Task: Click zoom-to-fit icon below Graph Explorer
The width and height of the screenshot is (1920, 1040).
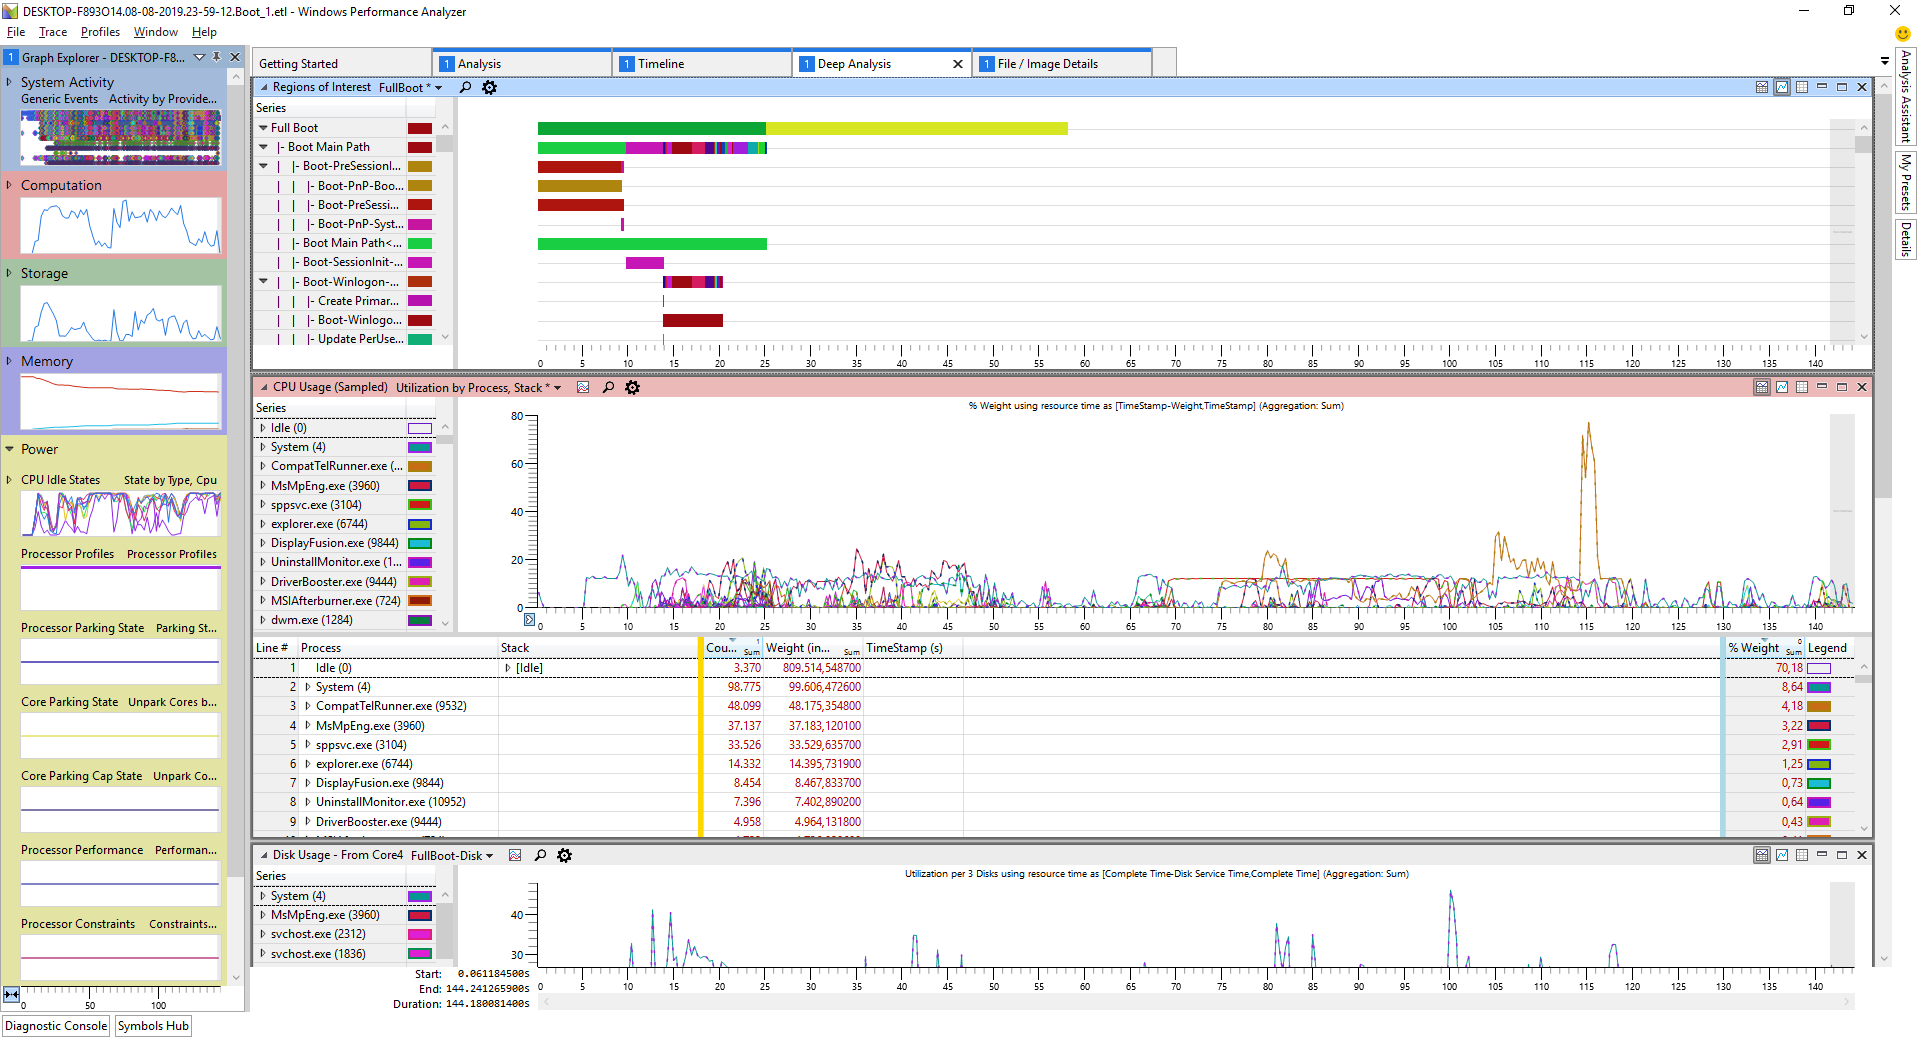Action: pyautogui.click(x=11, y=994)
